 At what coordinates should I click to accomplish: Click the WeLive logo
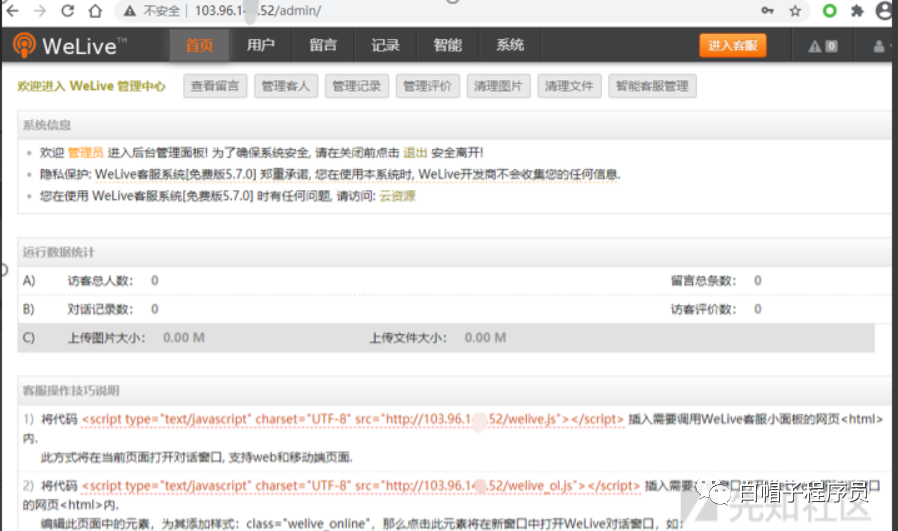70,45
